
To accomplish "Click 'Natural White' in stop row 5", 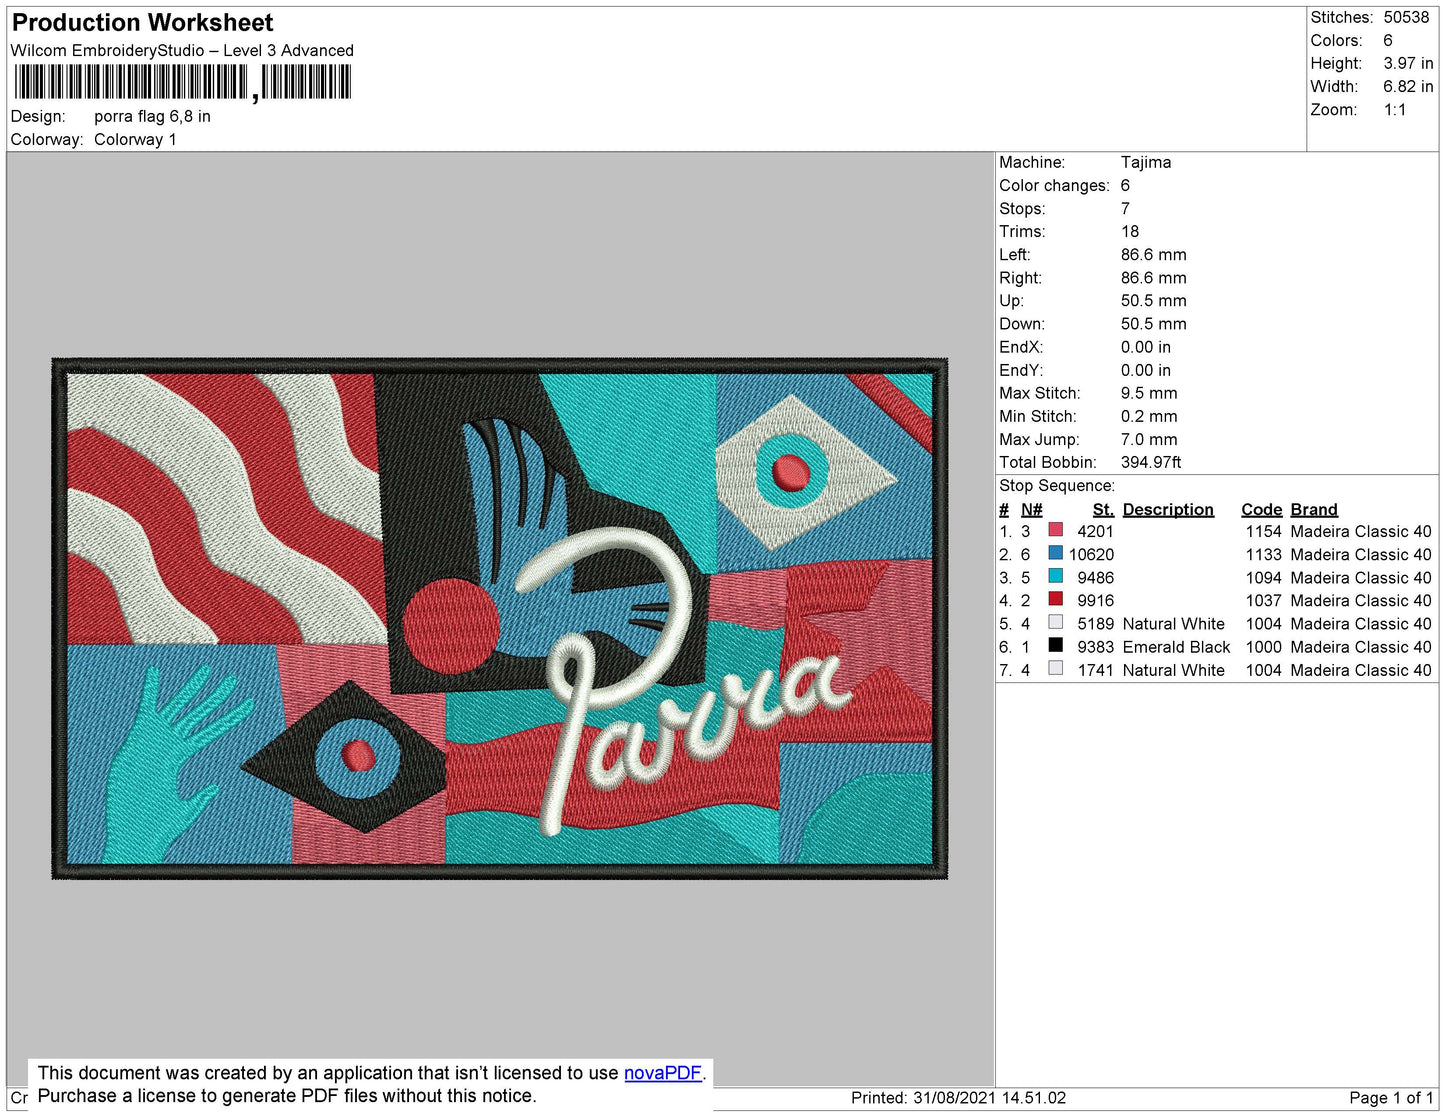I will tap(1173, 623).
